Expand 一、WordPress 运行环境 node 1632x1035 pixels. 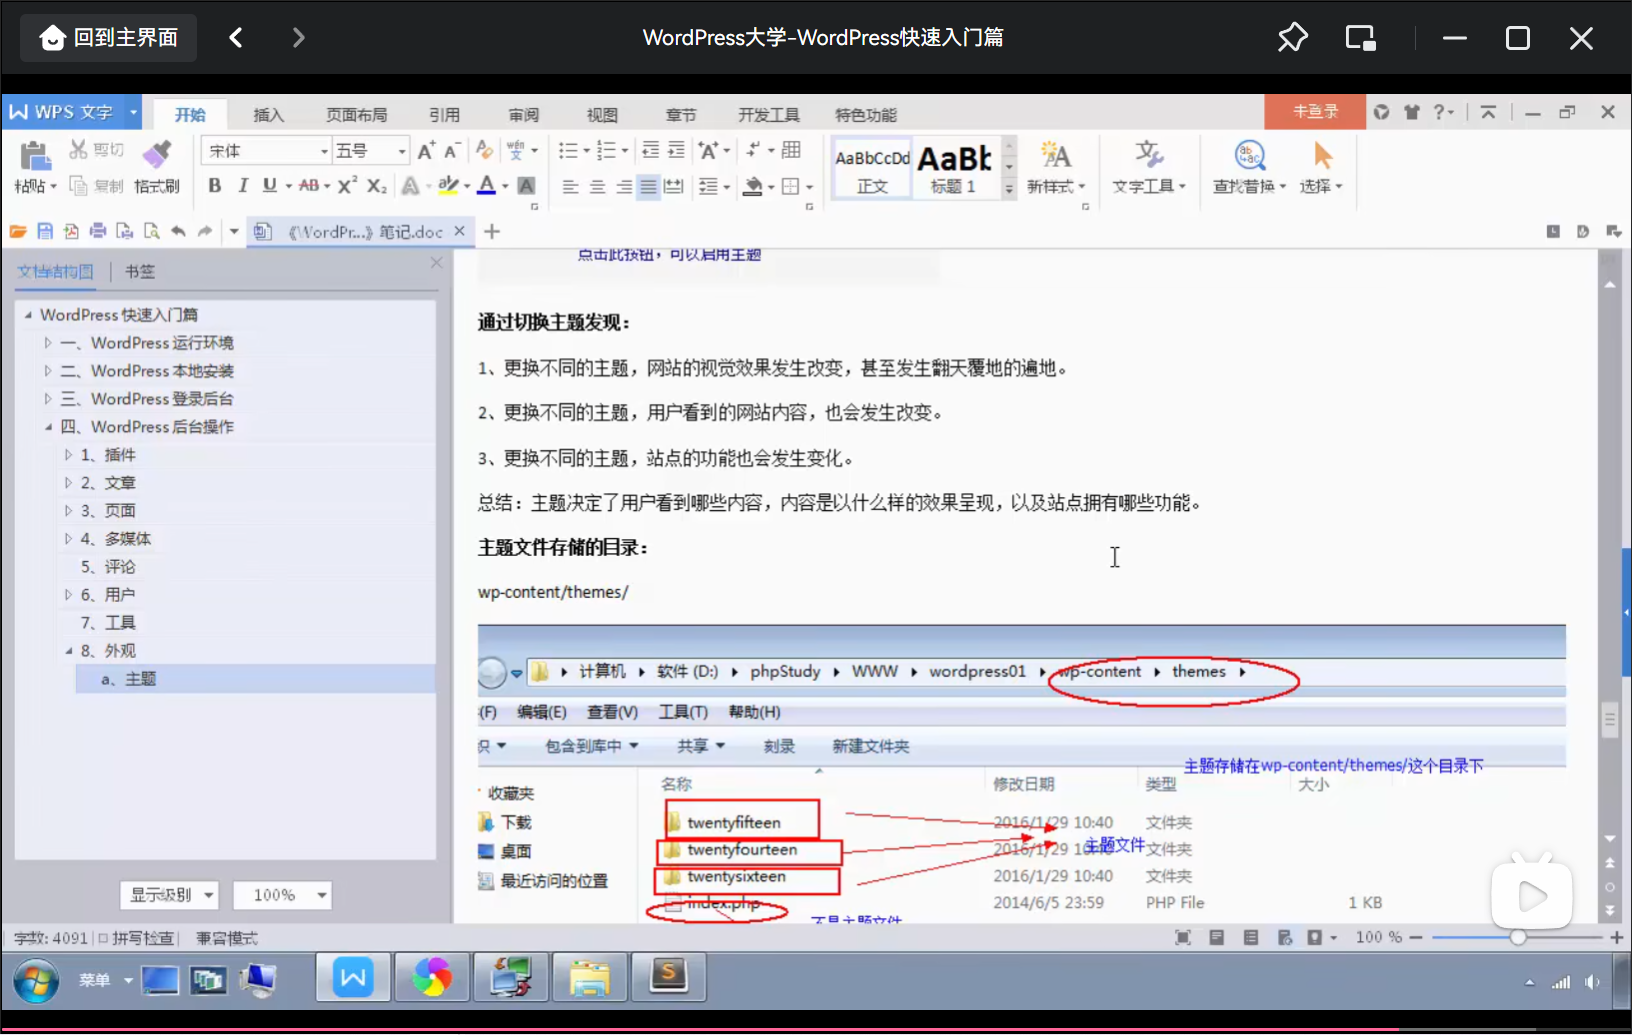pyautogui.click(x=47, y=343)
